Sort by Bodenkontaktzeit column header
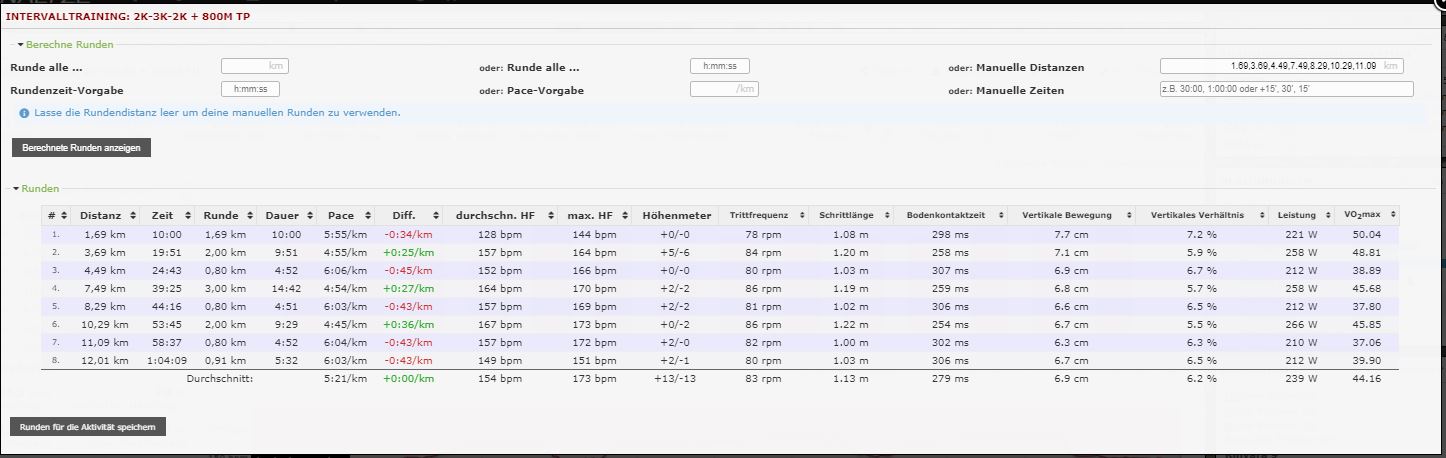 tap(945, 215)
